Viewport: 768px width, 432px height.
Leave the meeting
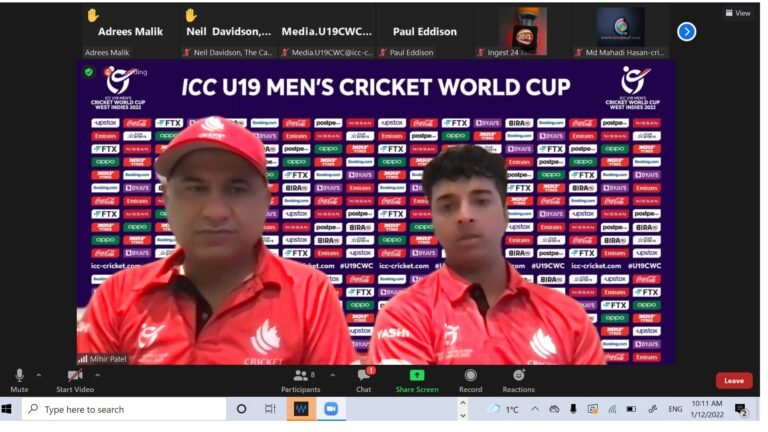pos(734,381)
